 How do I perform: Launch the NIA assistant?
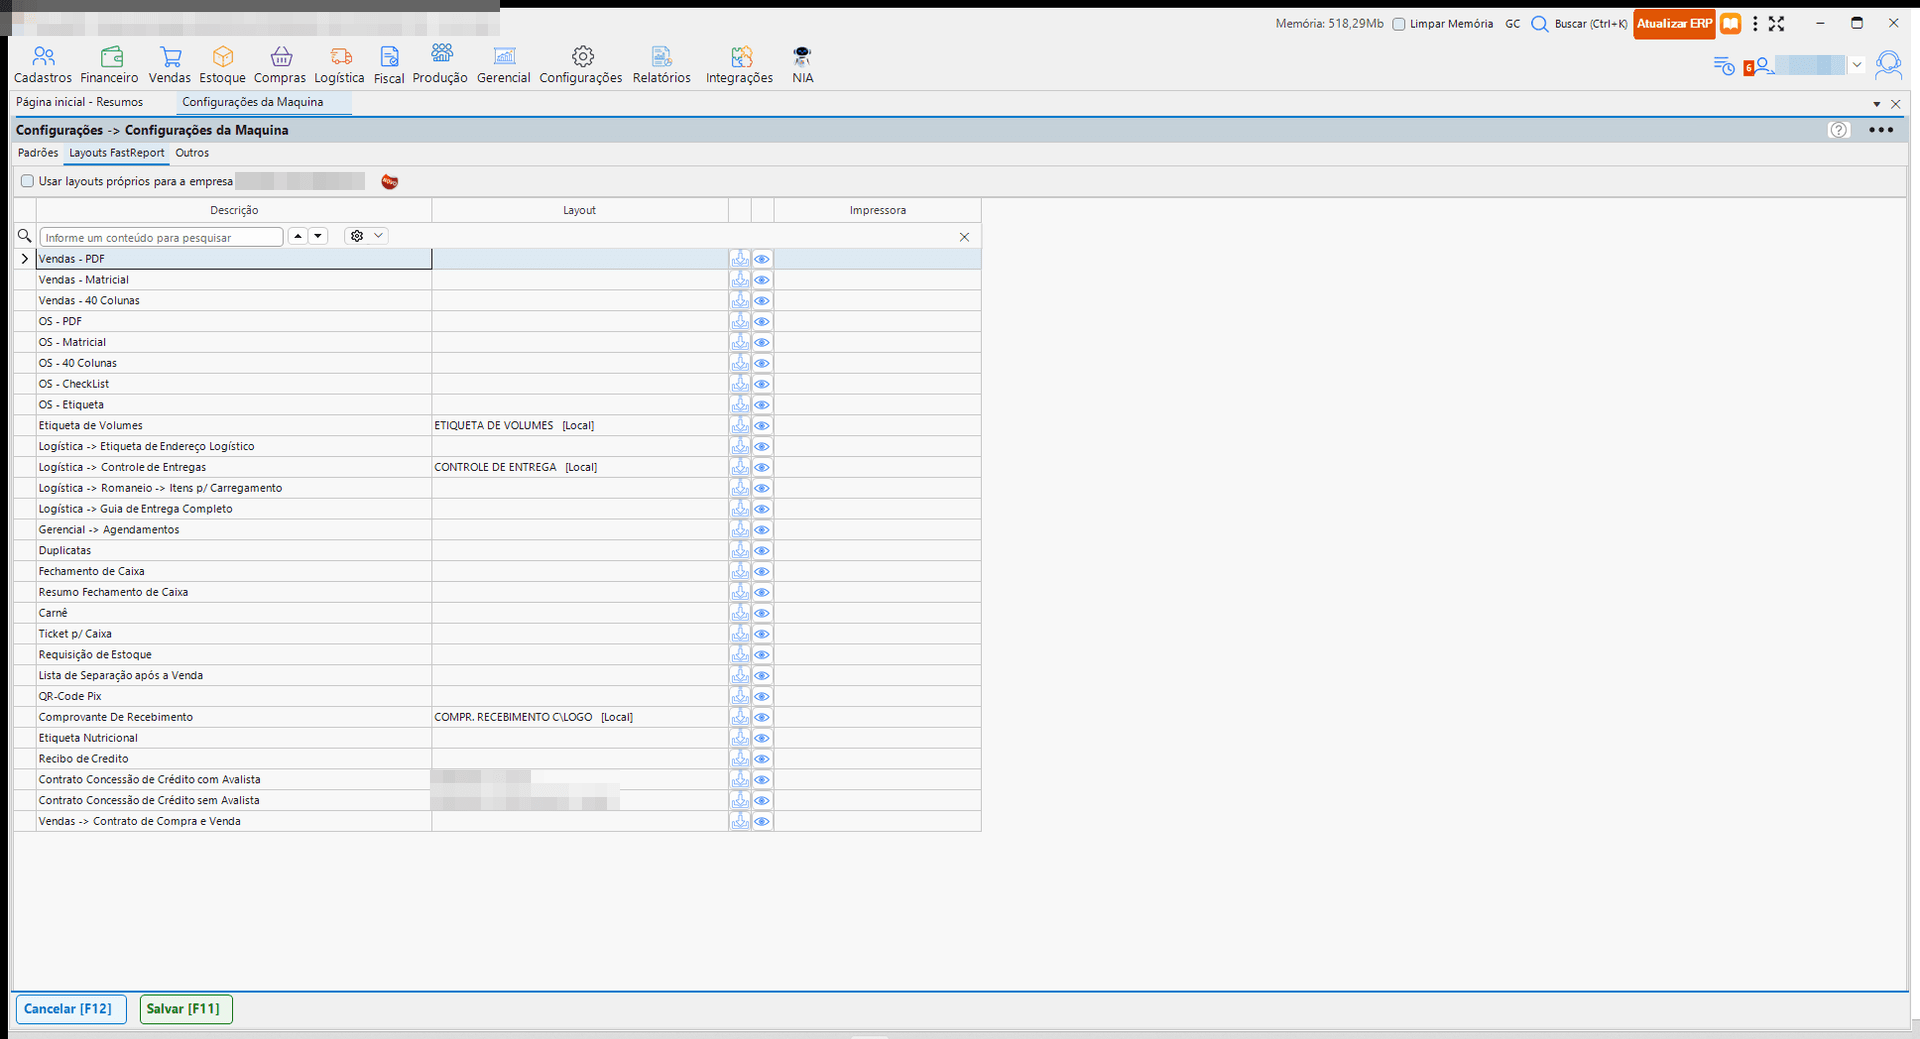click(x=802, y=65)
